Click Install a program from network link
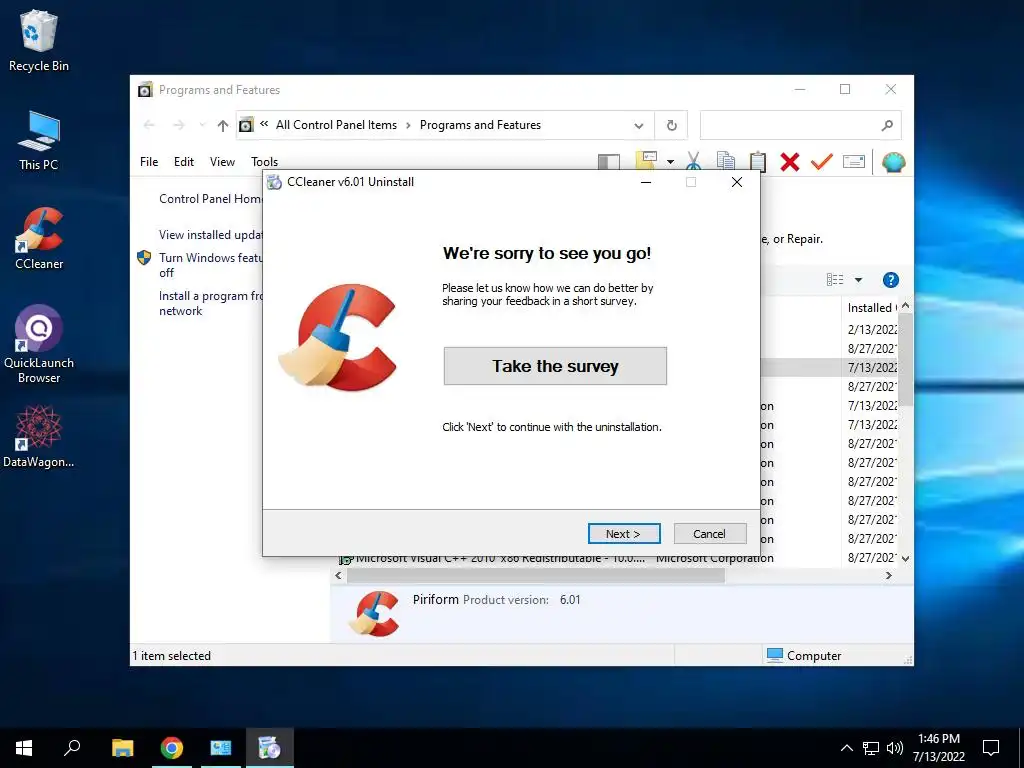The image size is (1024, 768). click(x=211, y=303)
